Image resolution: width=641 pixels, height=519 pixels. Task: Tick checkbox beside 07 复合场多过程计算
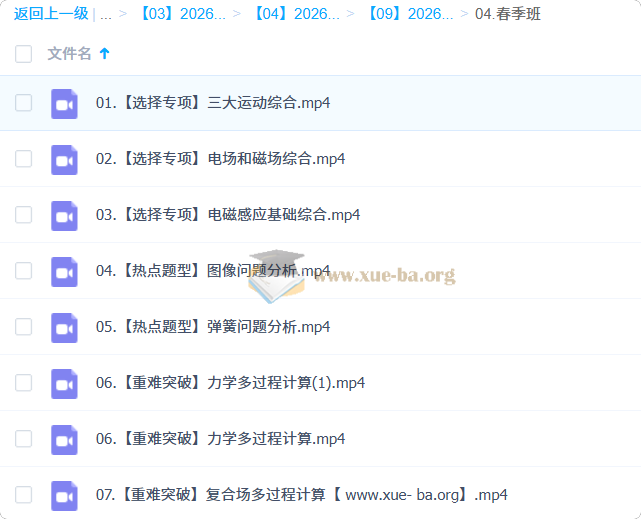tap(24, 495)
